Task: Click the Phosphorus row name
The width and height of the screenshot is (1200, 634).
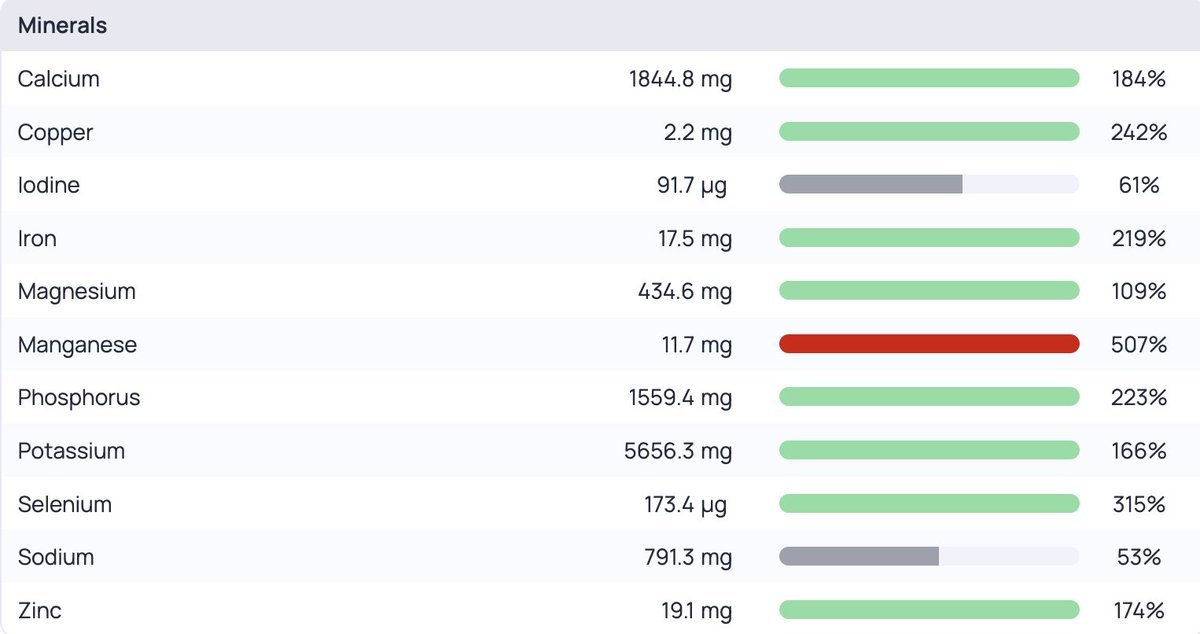Action: 79,397
